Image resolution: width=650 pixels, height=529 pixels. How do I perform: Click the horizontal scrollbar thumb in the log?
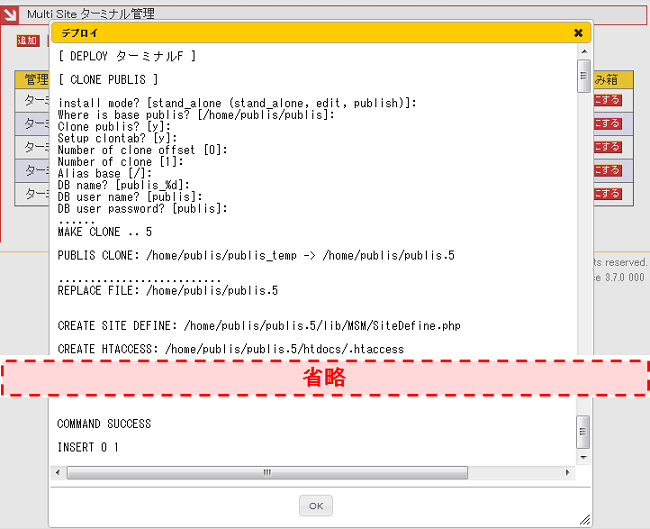[x=267, y=472]
